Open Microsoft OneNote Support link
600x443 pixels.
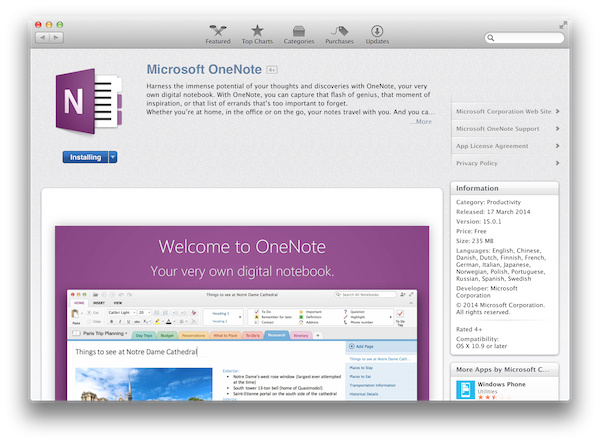click(507, 128)
